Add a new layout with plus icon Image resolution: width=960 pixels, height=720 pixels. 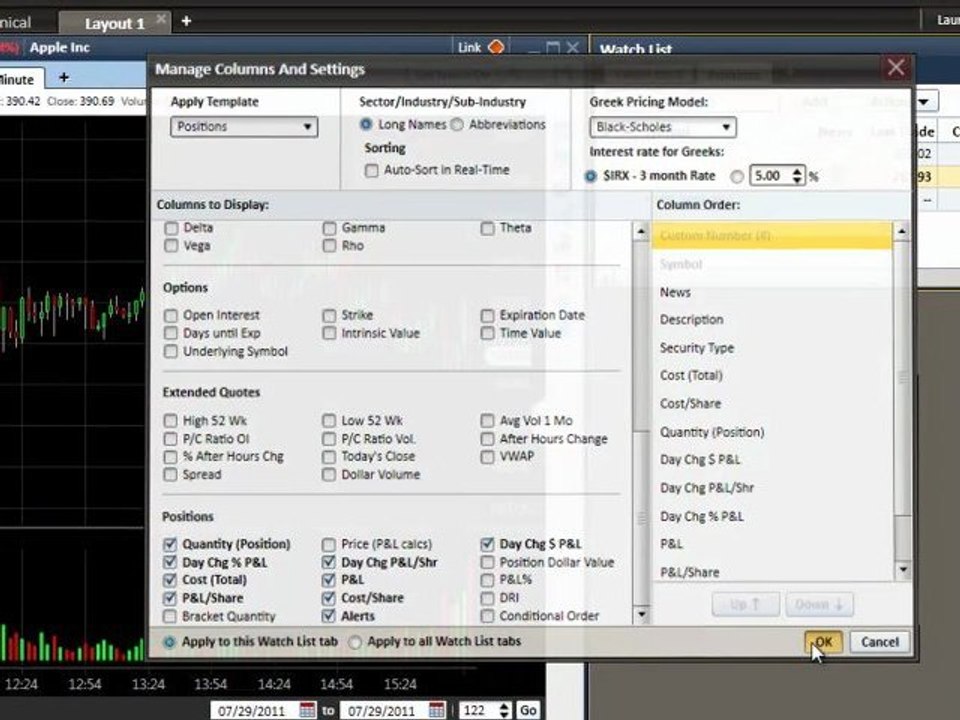click(x=186, y=21)
